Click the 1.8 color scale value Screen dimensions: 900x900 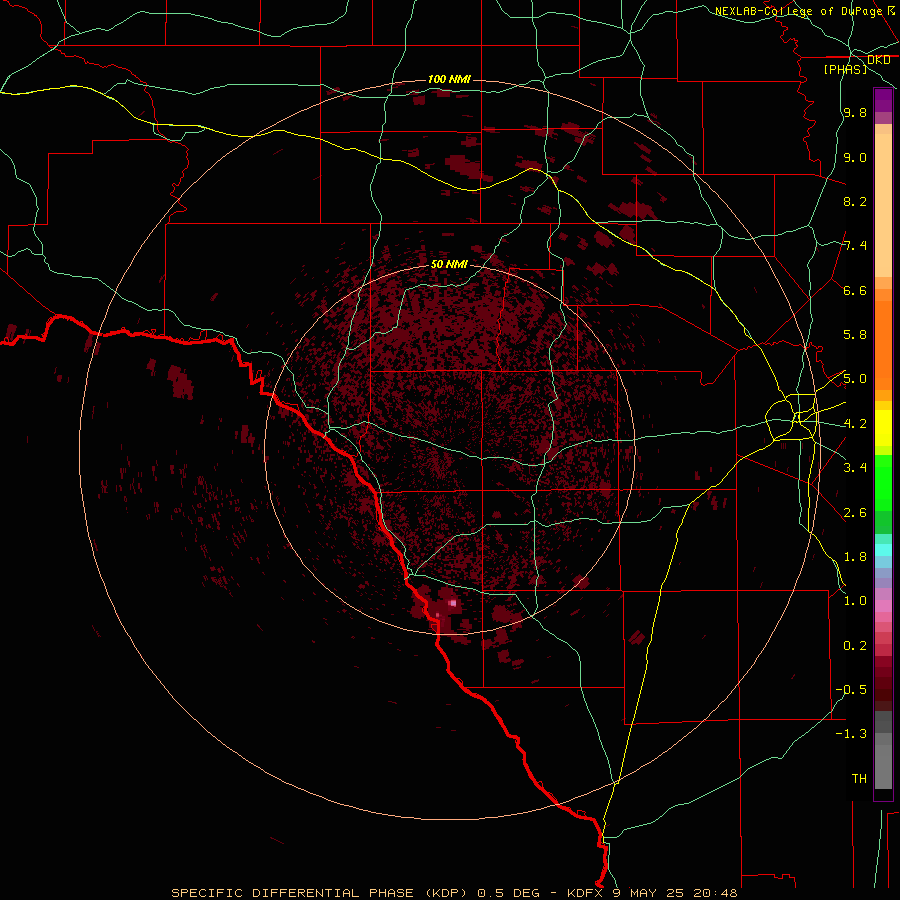click(x=855, y=557)
